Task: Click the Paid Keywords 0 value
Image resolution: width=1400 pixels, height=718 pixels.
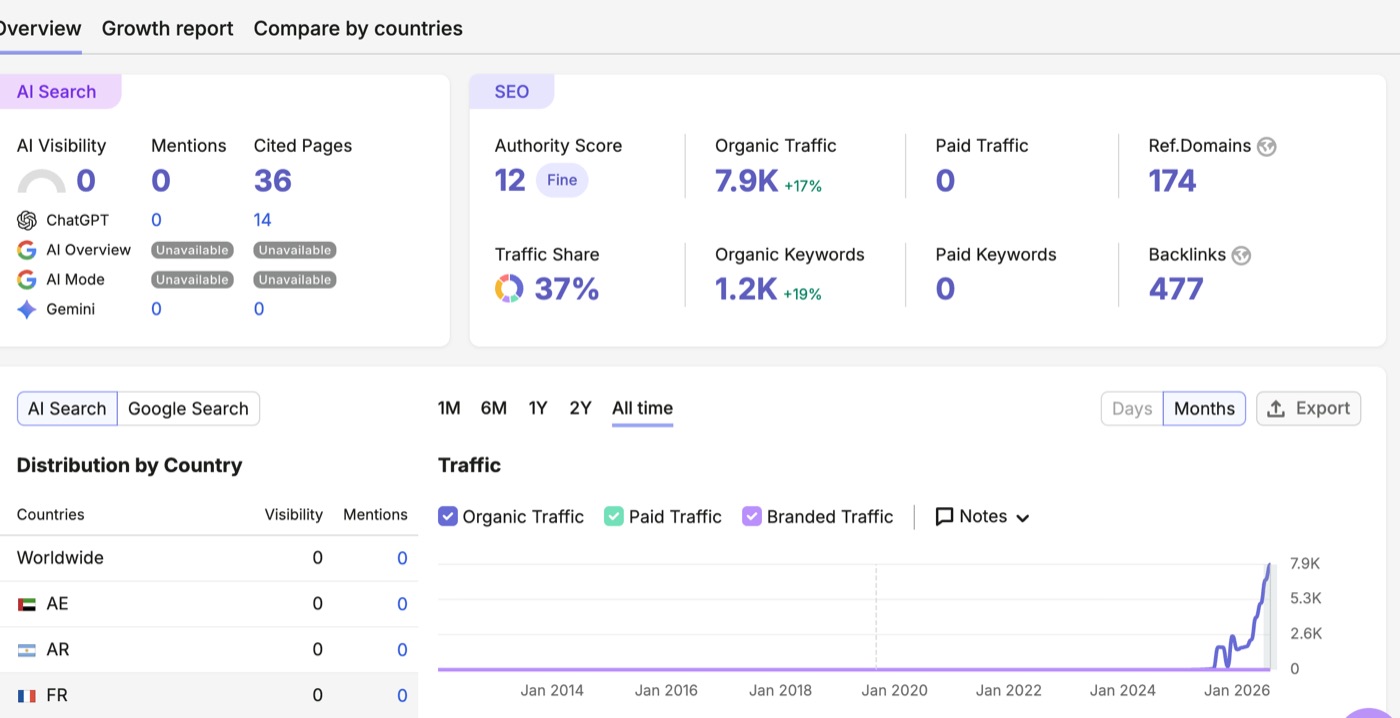Action: (945, 289)
